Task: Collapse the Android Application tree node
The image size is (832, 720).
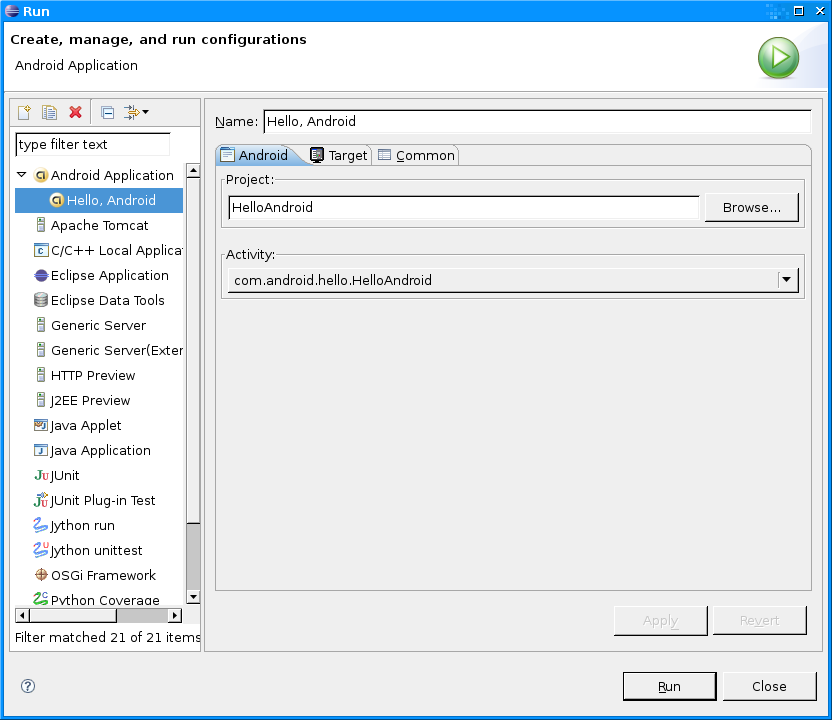Action: click(22, 175)
